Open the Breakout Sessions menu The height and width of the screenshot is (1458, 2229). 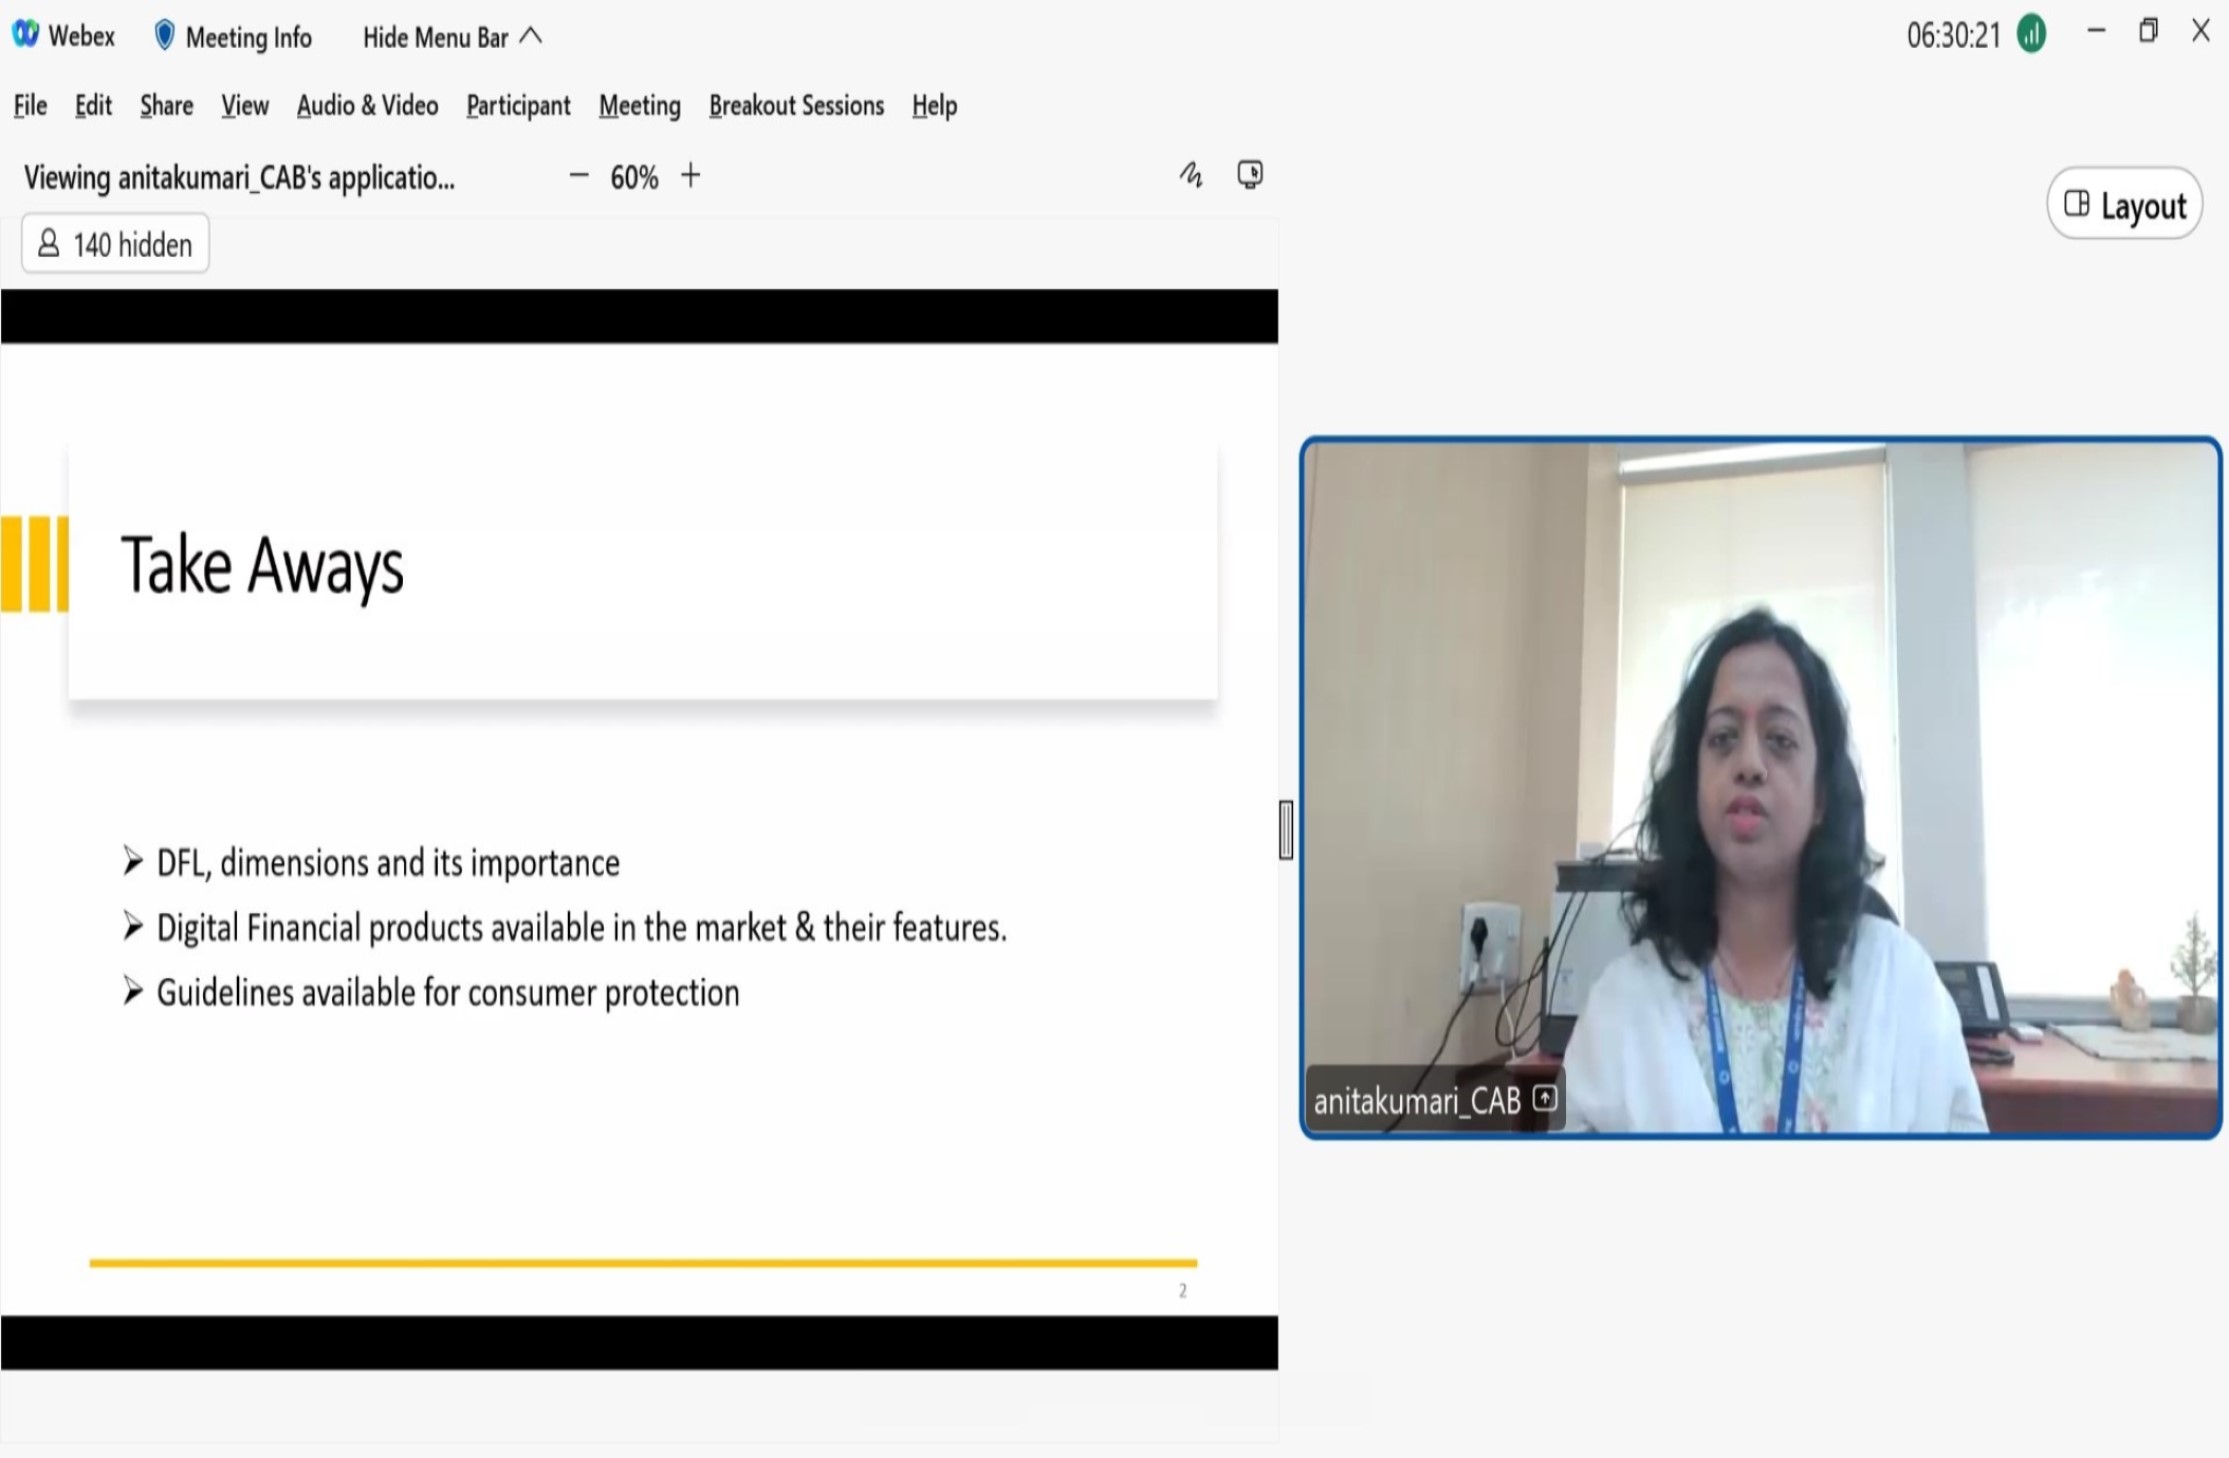(796, 105)
